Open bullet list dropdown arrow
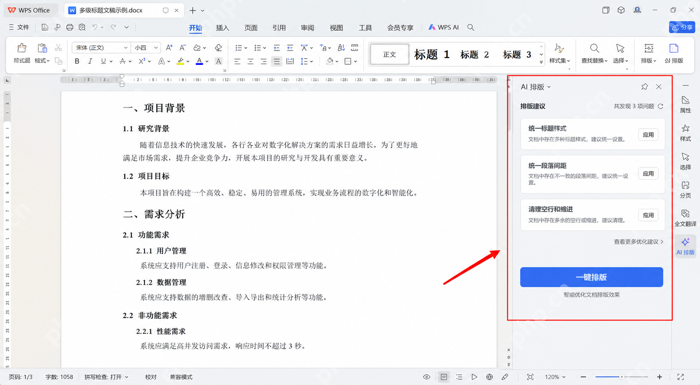Image resolution: width=700 pixels, height=385 pixels. pyautogui.click(x=246, y=48)
